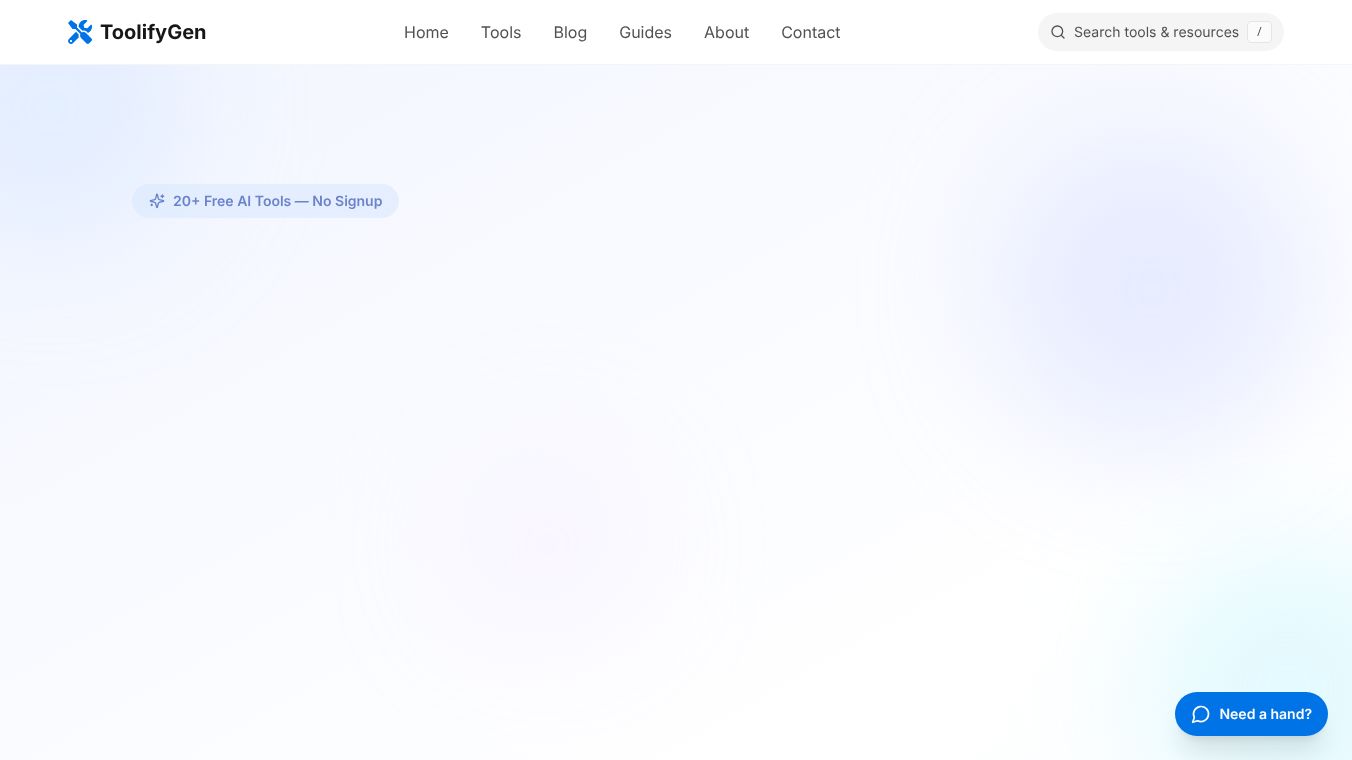Click the 20+ Free AI Tools badge text
Viewport: 1352px width, 760px height.
coord(277,201)
